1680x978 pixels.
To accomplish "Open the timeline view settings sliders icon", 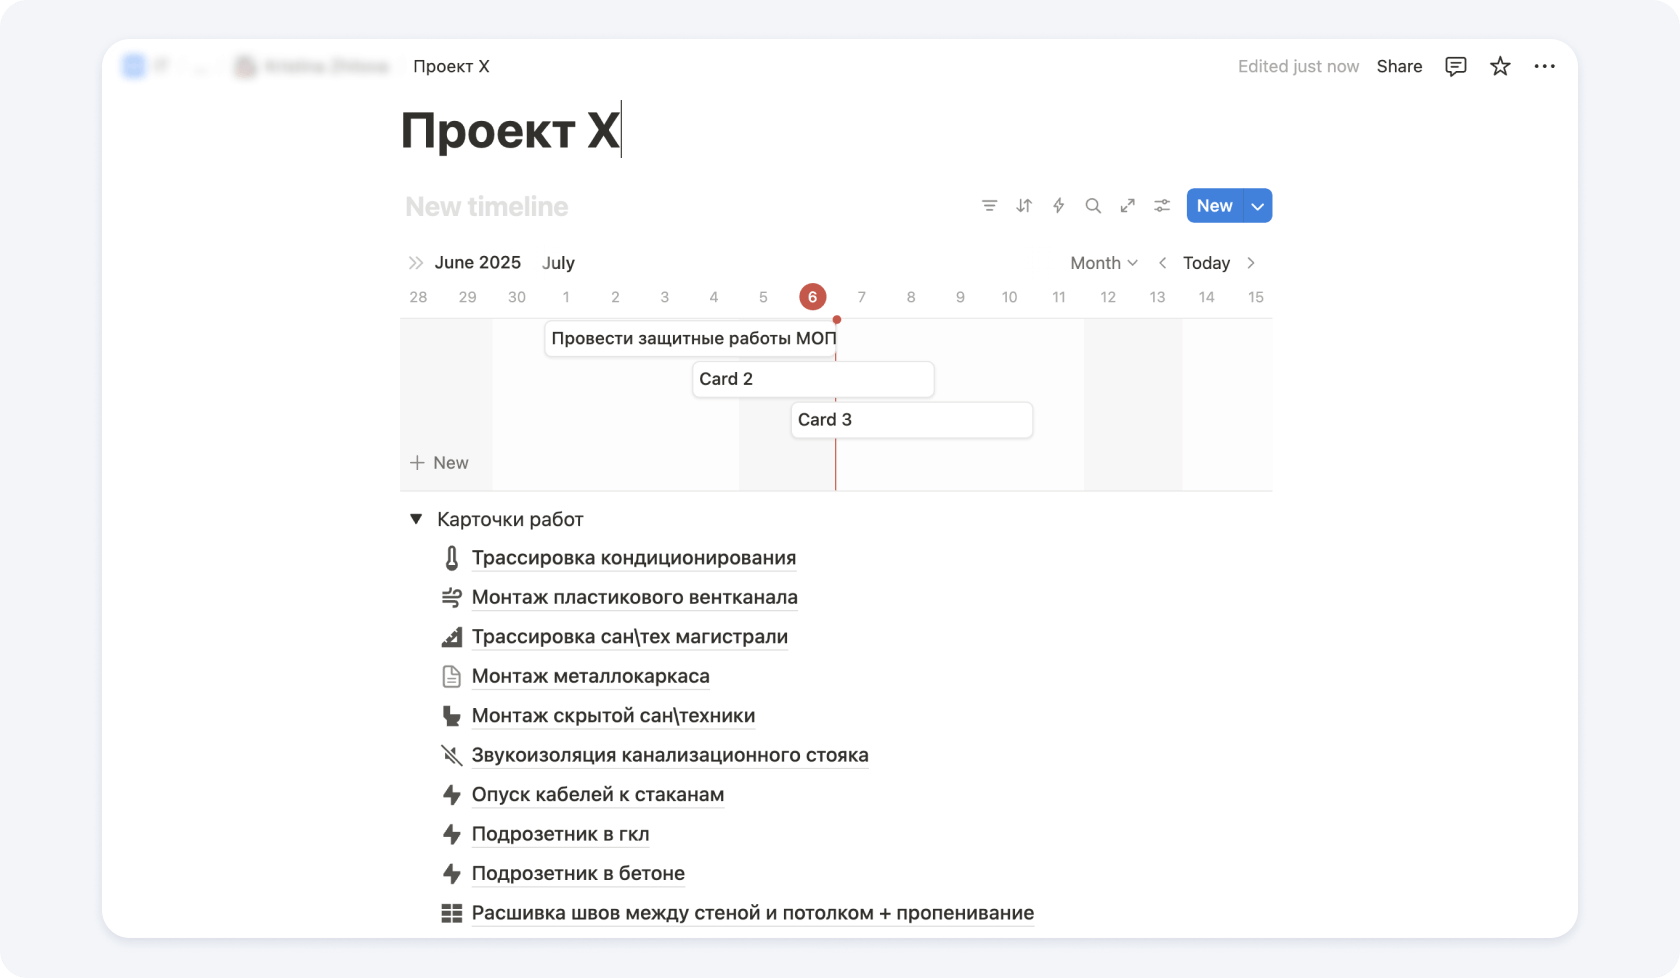I will point(1162,206).
